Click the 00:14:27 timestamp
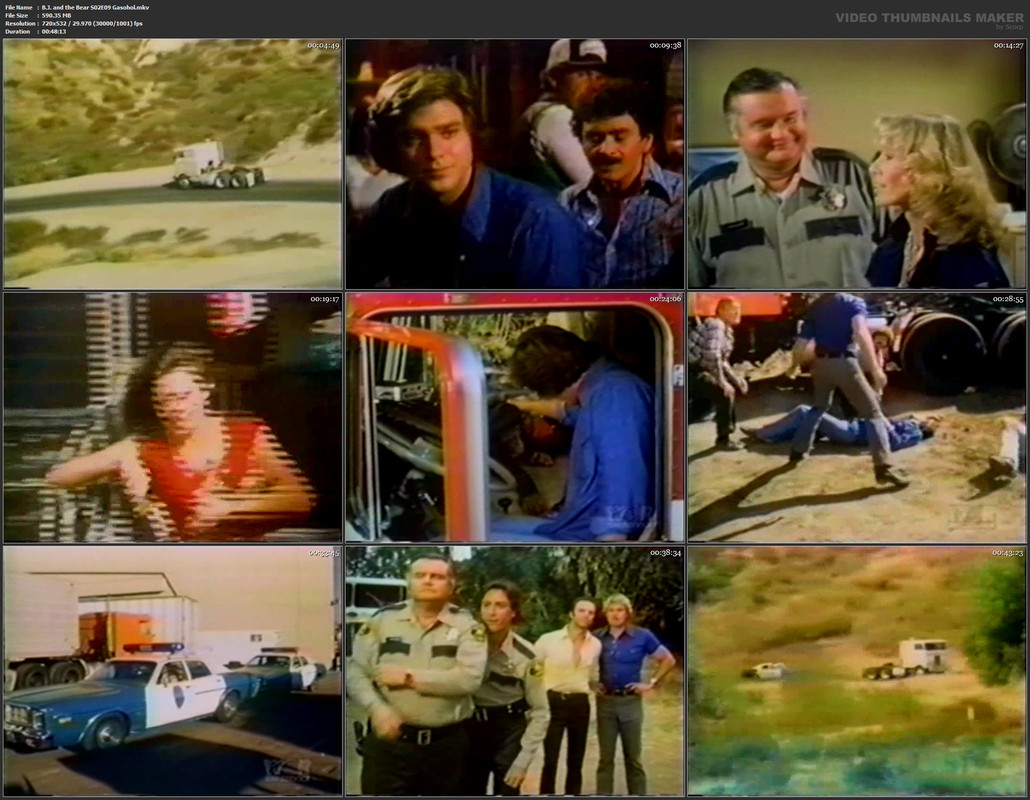Viewport: 1030px width, 800px height. pos(1008,45)
